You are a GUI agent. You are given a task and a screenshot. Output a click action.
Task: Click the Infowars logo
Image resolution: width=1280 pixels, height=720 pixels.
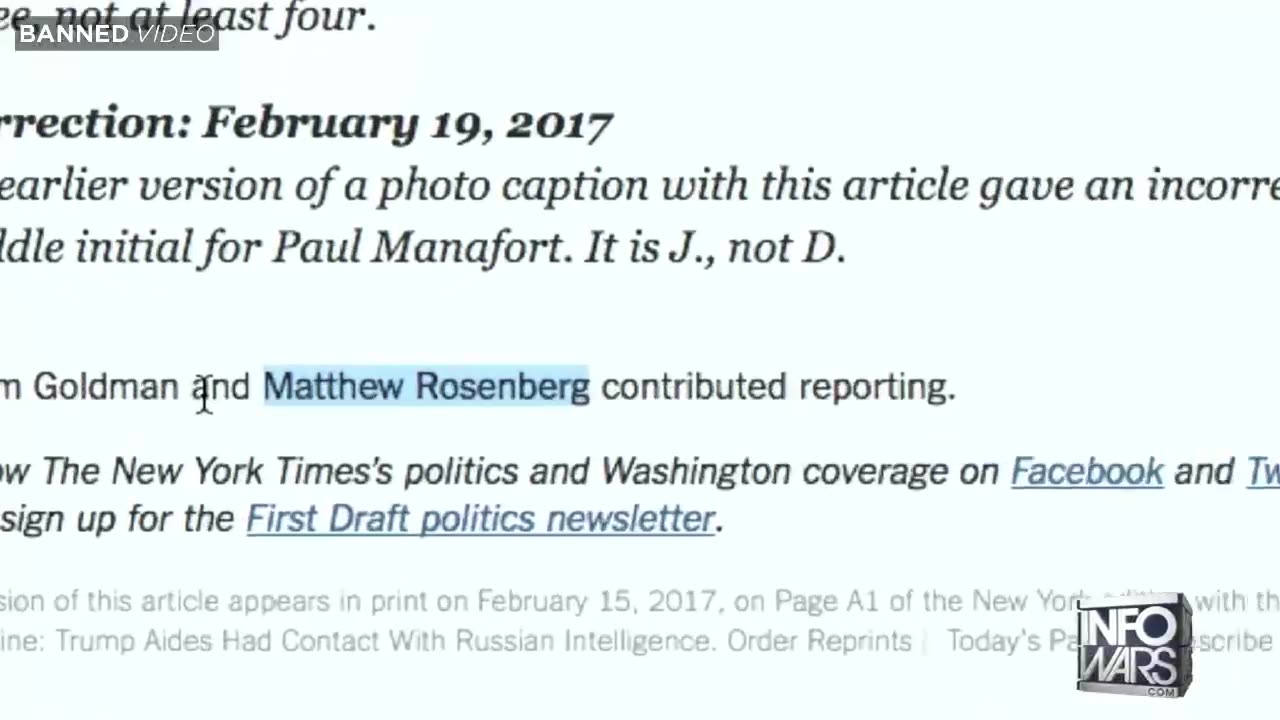pos(1133,645)
